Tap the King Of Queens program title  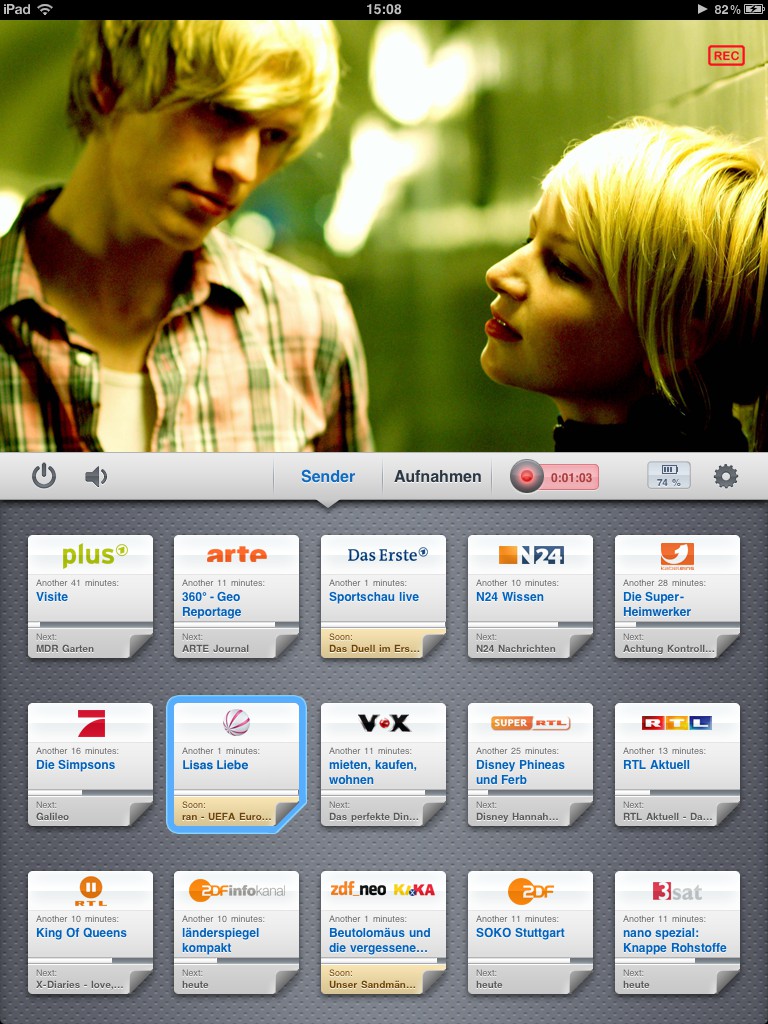click(x=81, y=933)
